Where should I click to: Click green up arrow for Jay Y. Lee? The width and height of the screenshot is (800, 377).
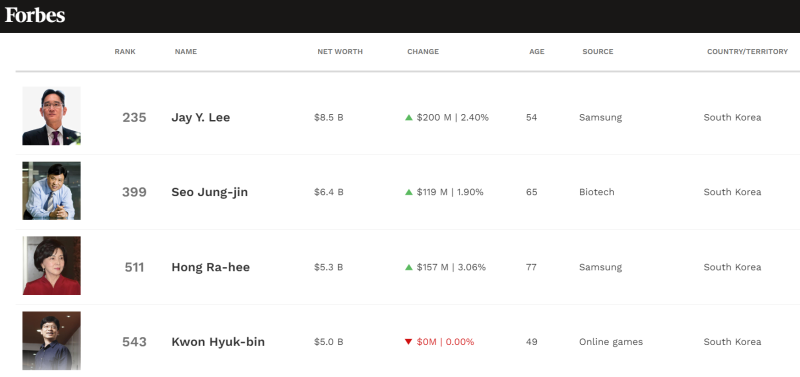tap(409, 117)
